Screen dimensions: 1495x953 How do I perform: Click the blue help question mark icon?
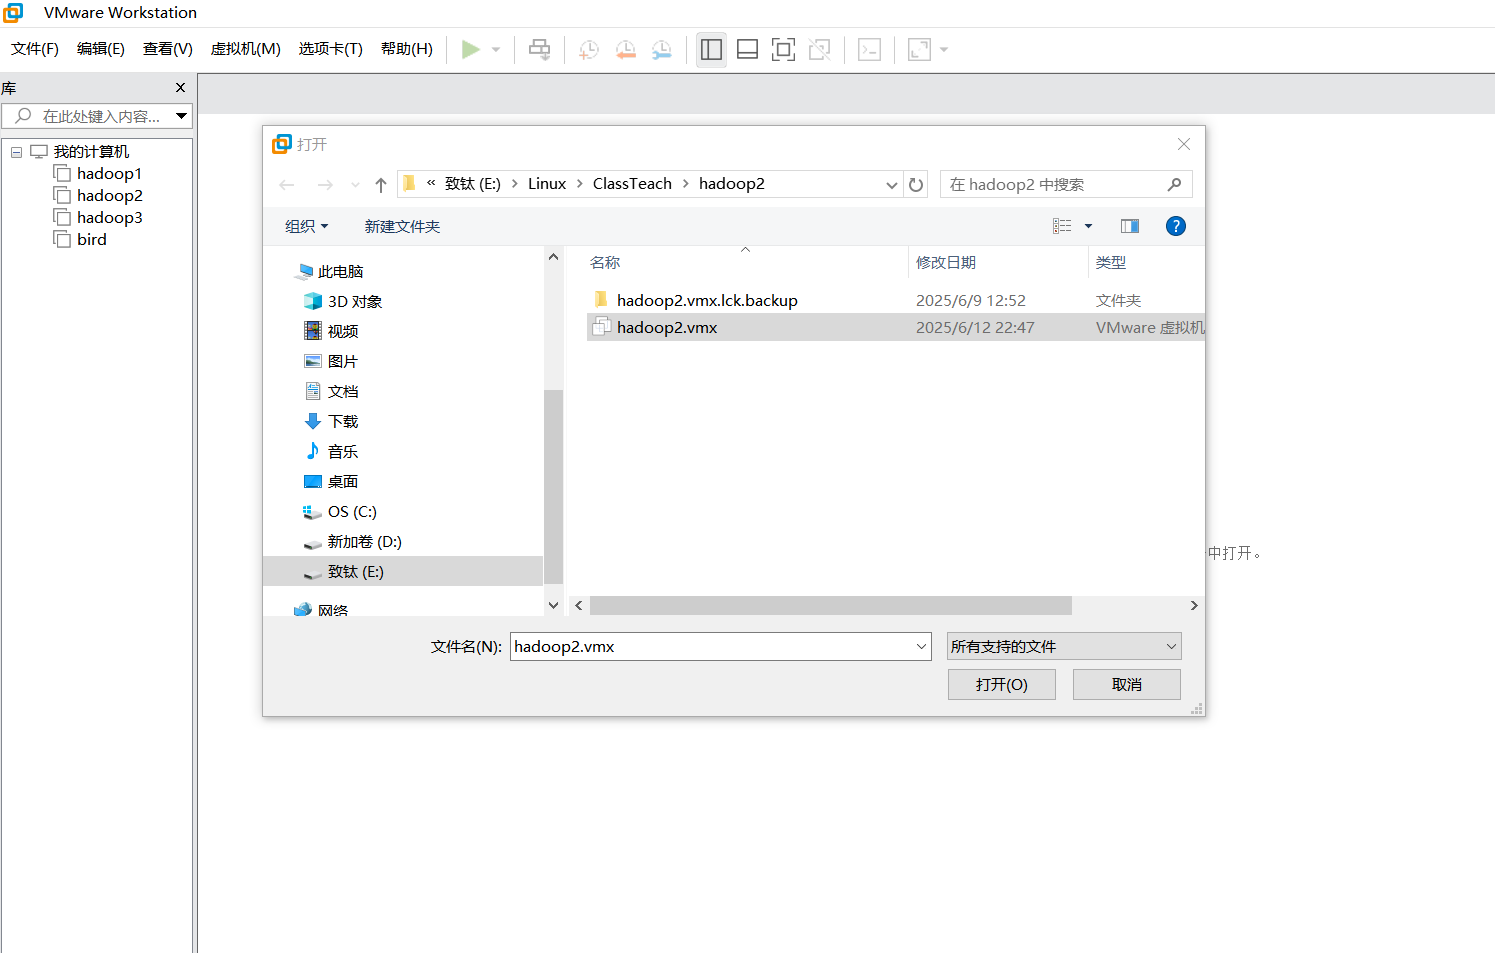(1176, 226)
